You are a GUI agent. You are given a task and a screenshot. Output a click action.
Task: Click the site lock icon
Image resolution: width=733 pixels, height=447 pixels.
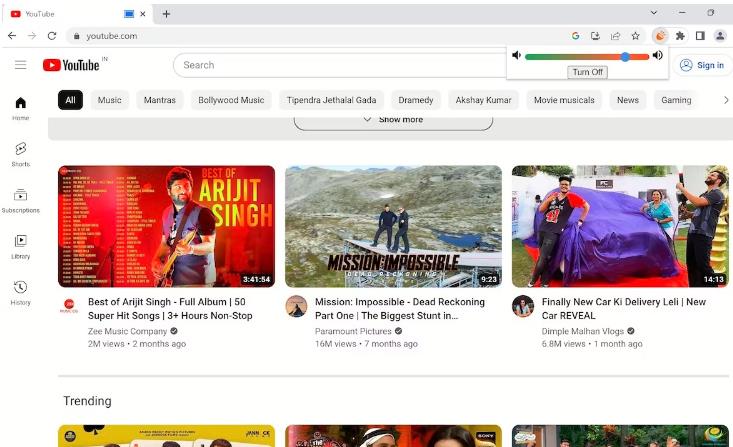click(x=77, y=36)
